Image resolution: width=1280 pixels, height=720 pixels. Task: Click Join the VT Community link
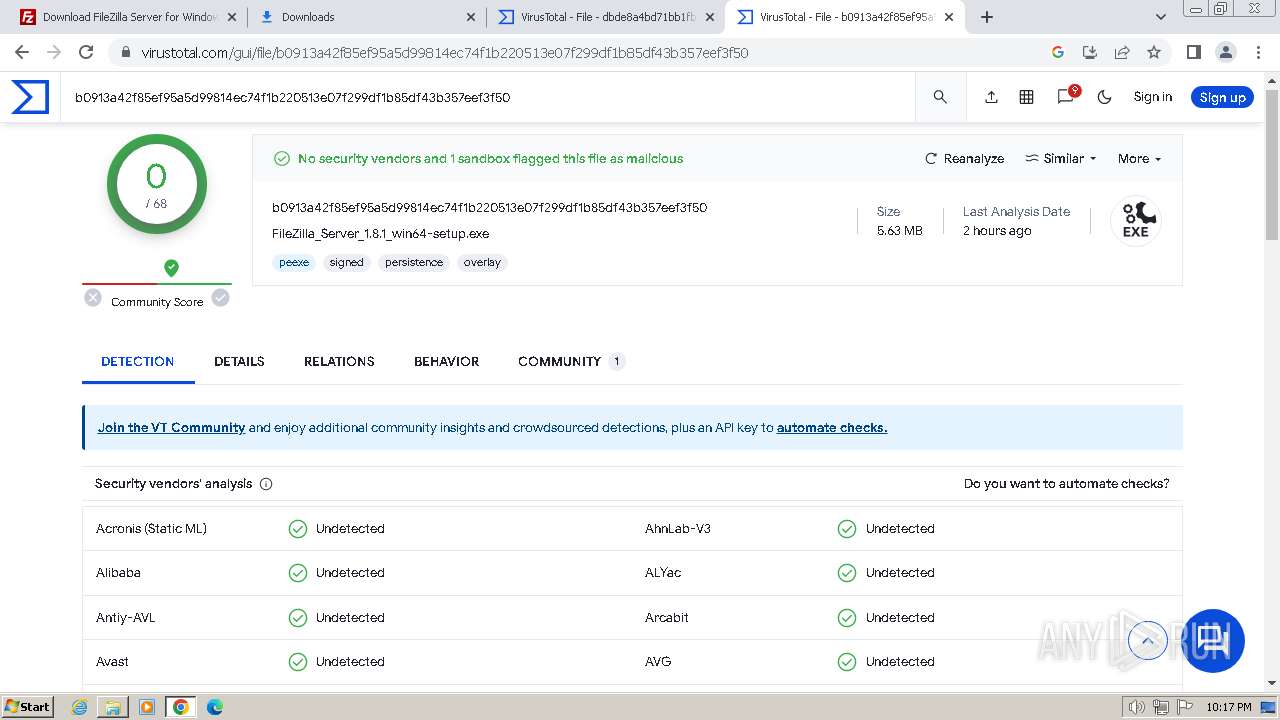pyautogui.click(x=171, y=427)
